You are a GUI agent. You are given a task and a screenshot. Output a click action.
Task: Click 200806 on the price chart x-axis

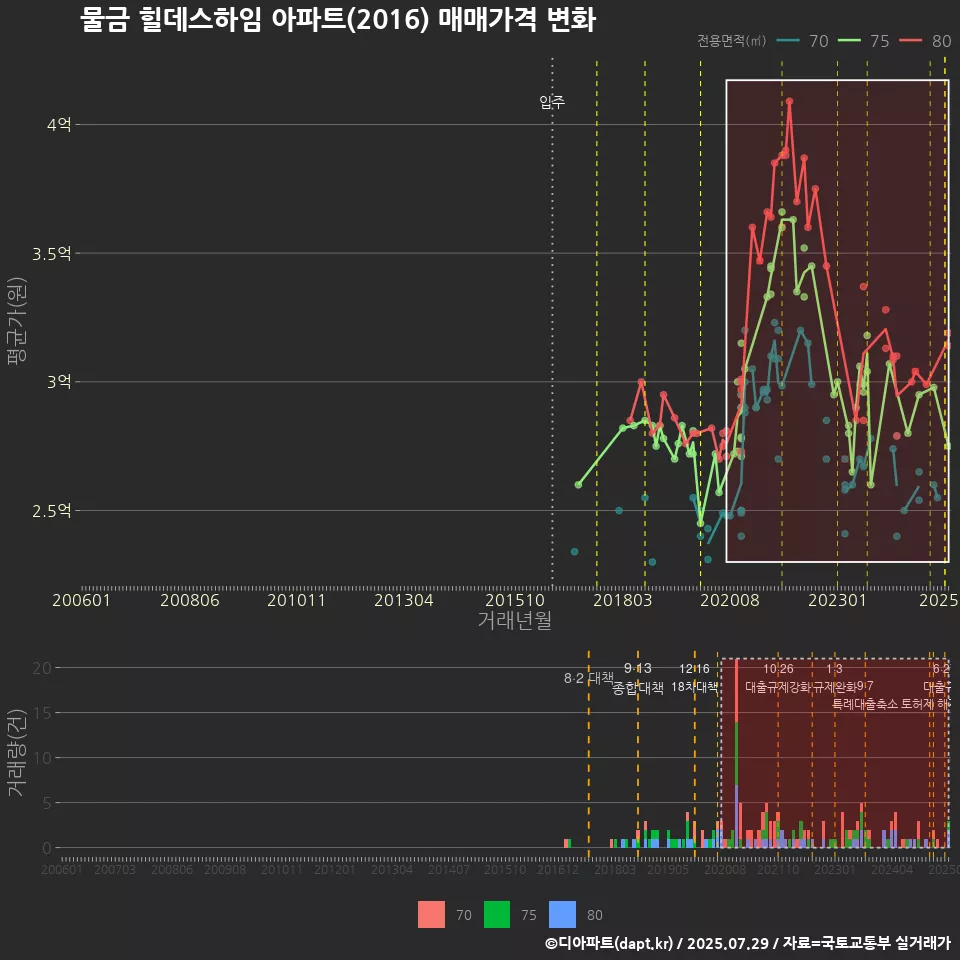[190, 600]
